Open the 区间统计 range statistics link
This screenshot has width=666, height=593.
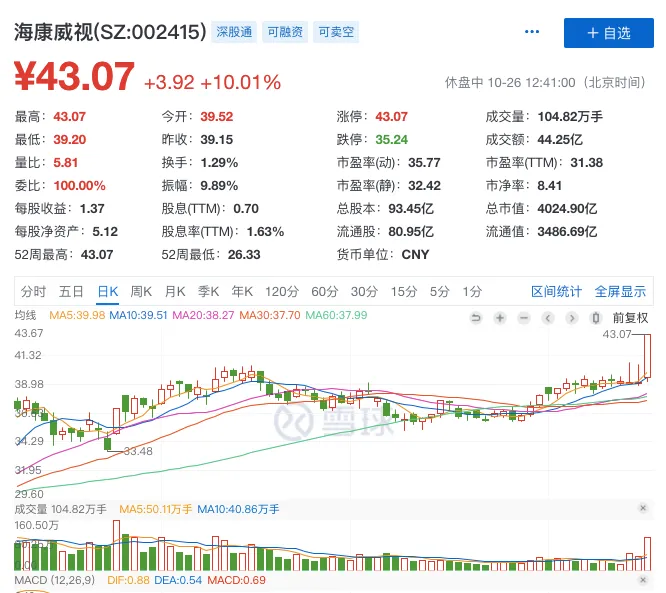tap(556, 292)
